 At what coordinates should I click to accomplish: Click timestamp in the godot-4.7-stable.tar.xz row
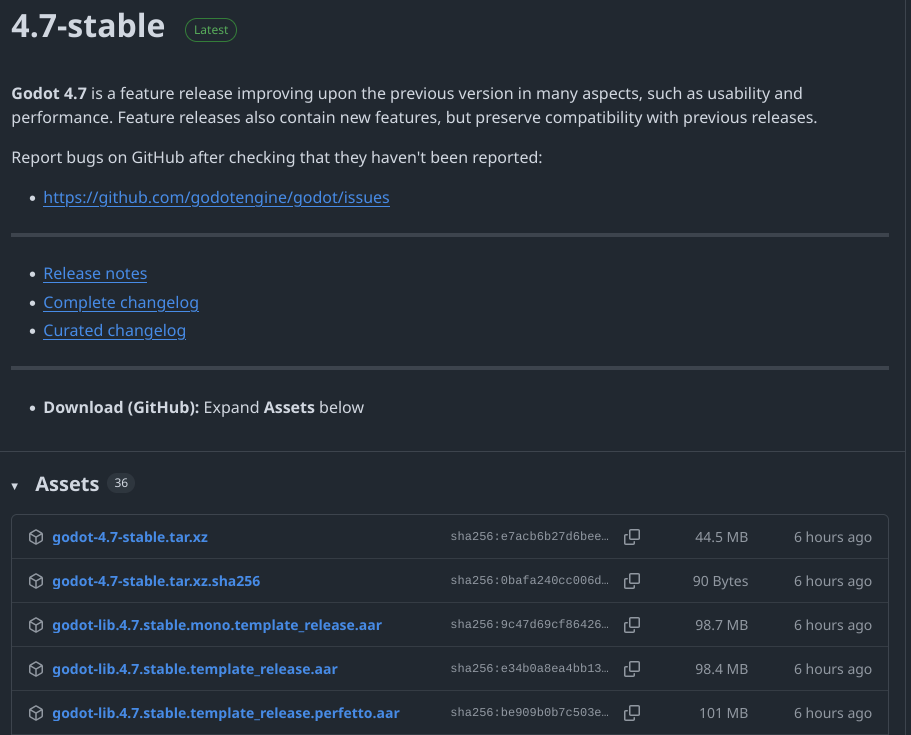pos(833,537)
